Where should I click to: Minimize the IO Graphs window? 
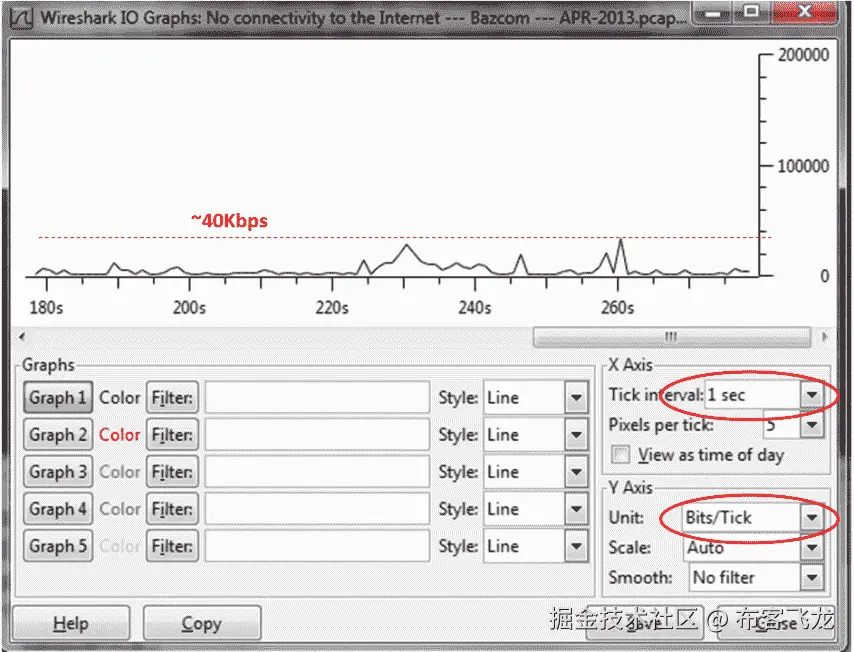713,12
